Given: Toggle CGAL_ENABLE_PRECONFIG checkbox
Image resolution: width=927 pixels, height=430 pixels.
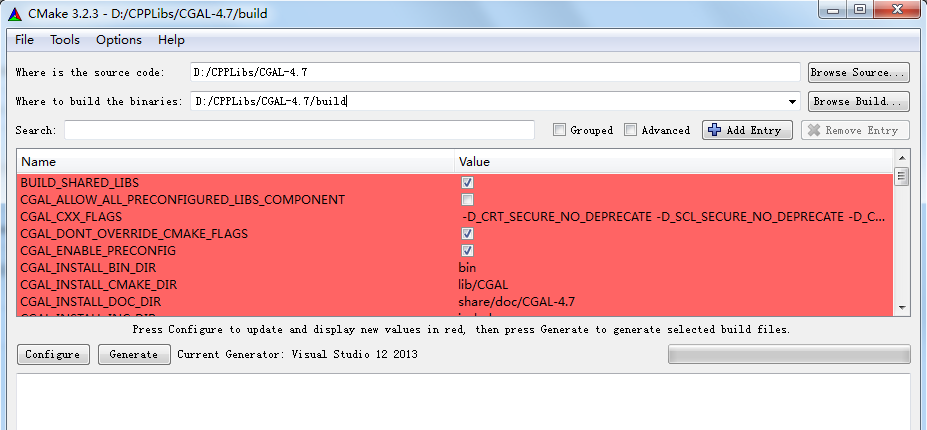Looking at the screenshot, I should pyautogui.click(x=468, y=251).
